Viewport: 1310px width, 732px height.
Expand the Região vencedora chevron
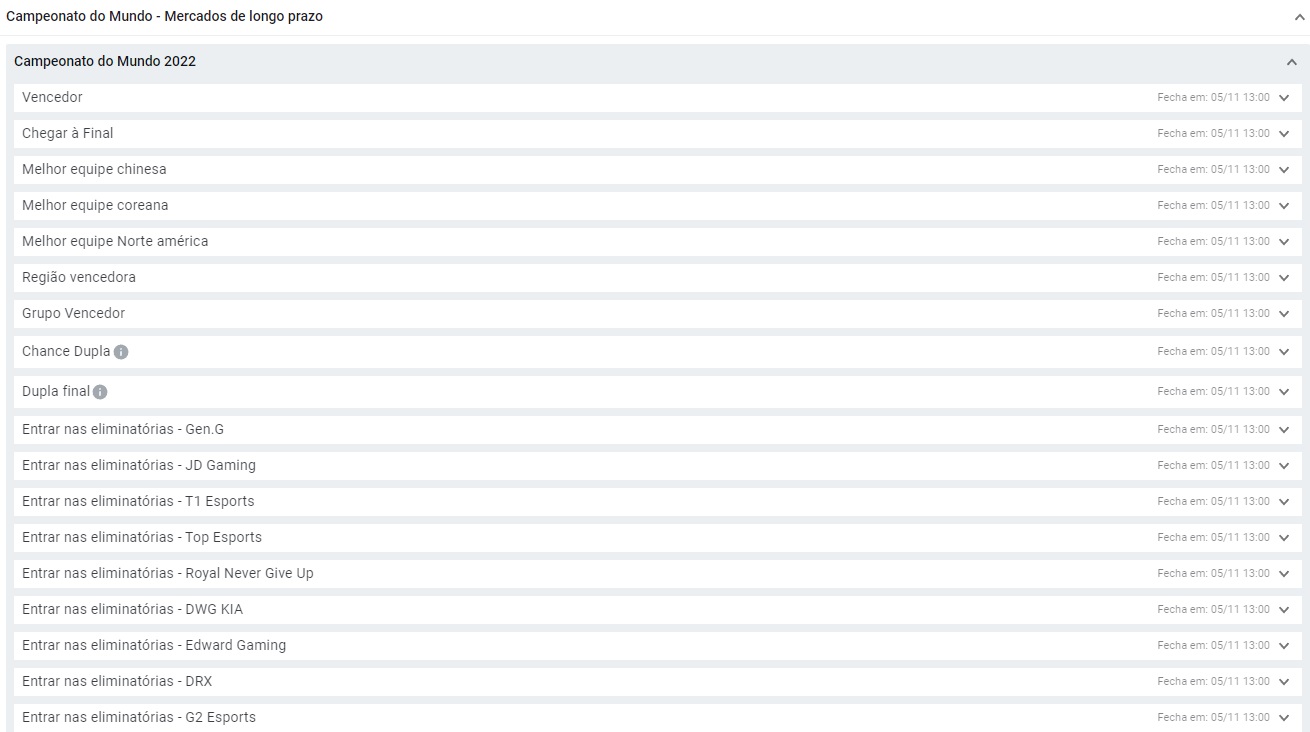1284,278
